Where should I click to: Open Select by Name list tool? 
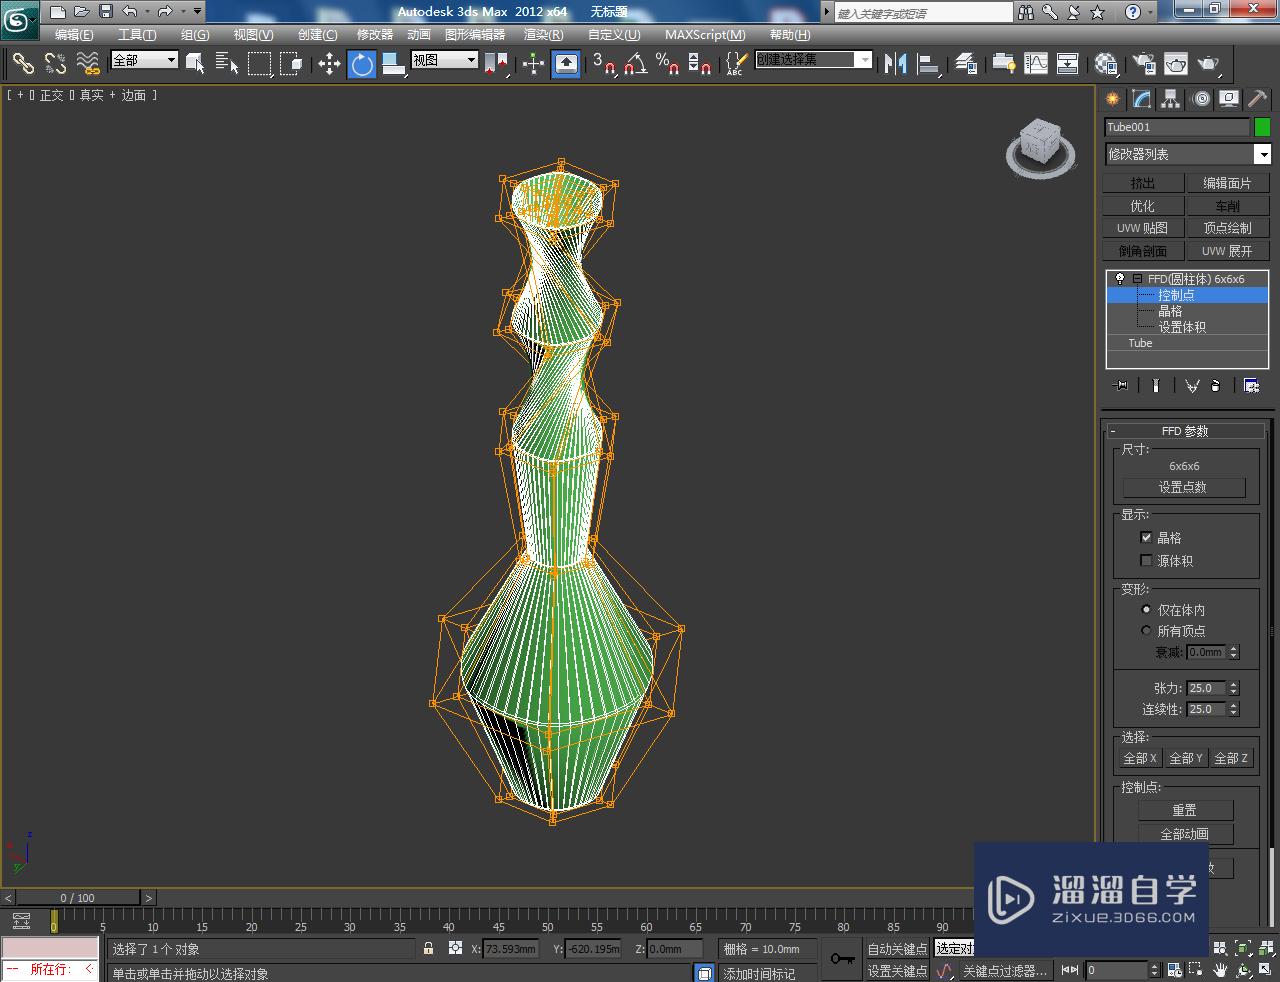(x=227, y=64)
